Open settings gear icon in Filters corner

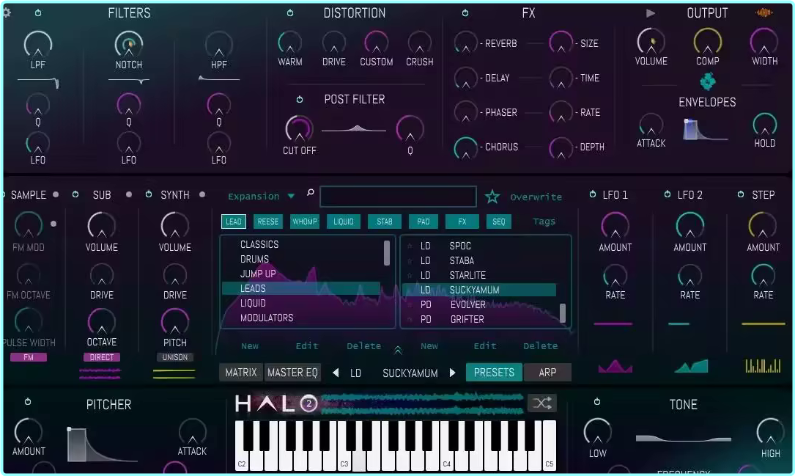[x=6, y=12]
